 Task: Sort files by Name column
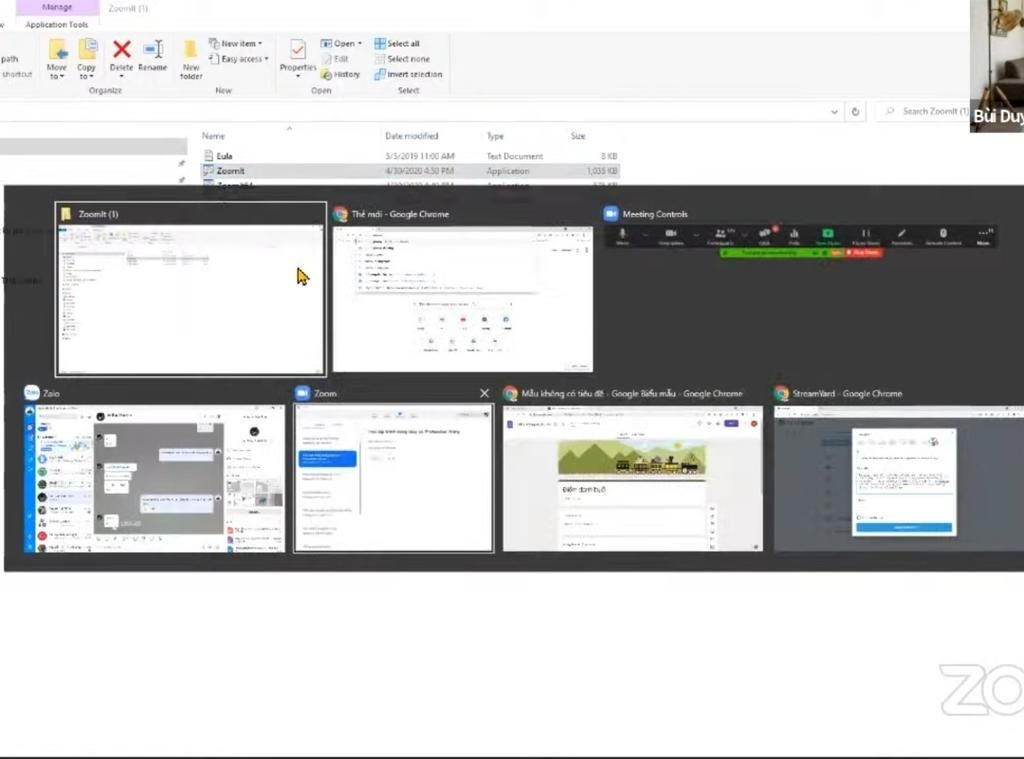[214, 136]
